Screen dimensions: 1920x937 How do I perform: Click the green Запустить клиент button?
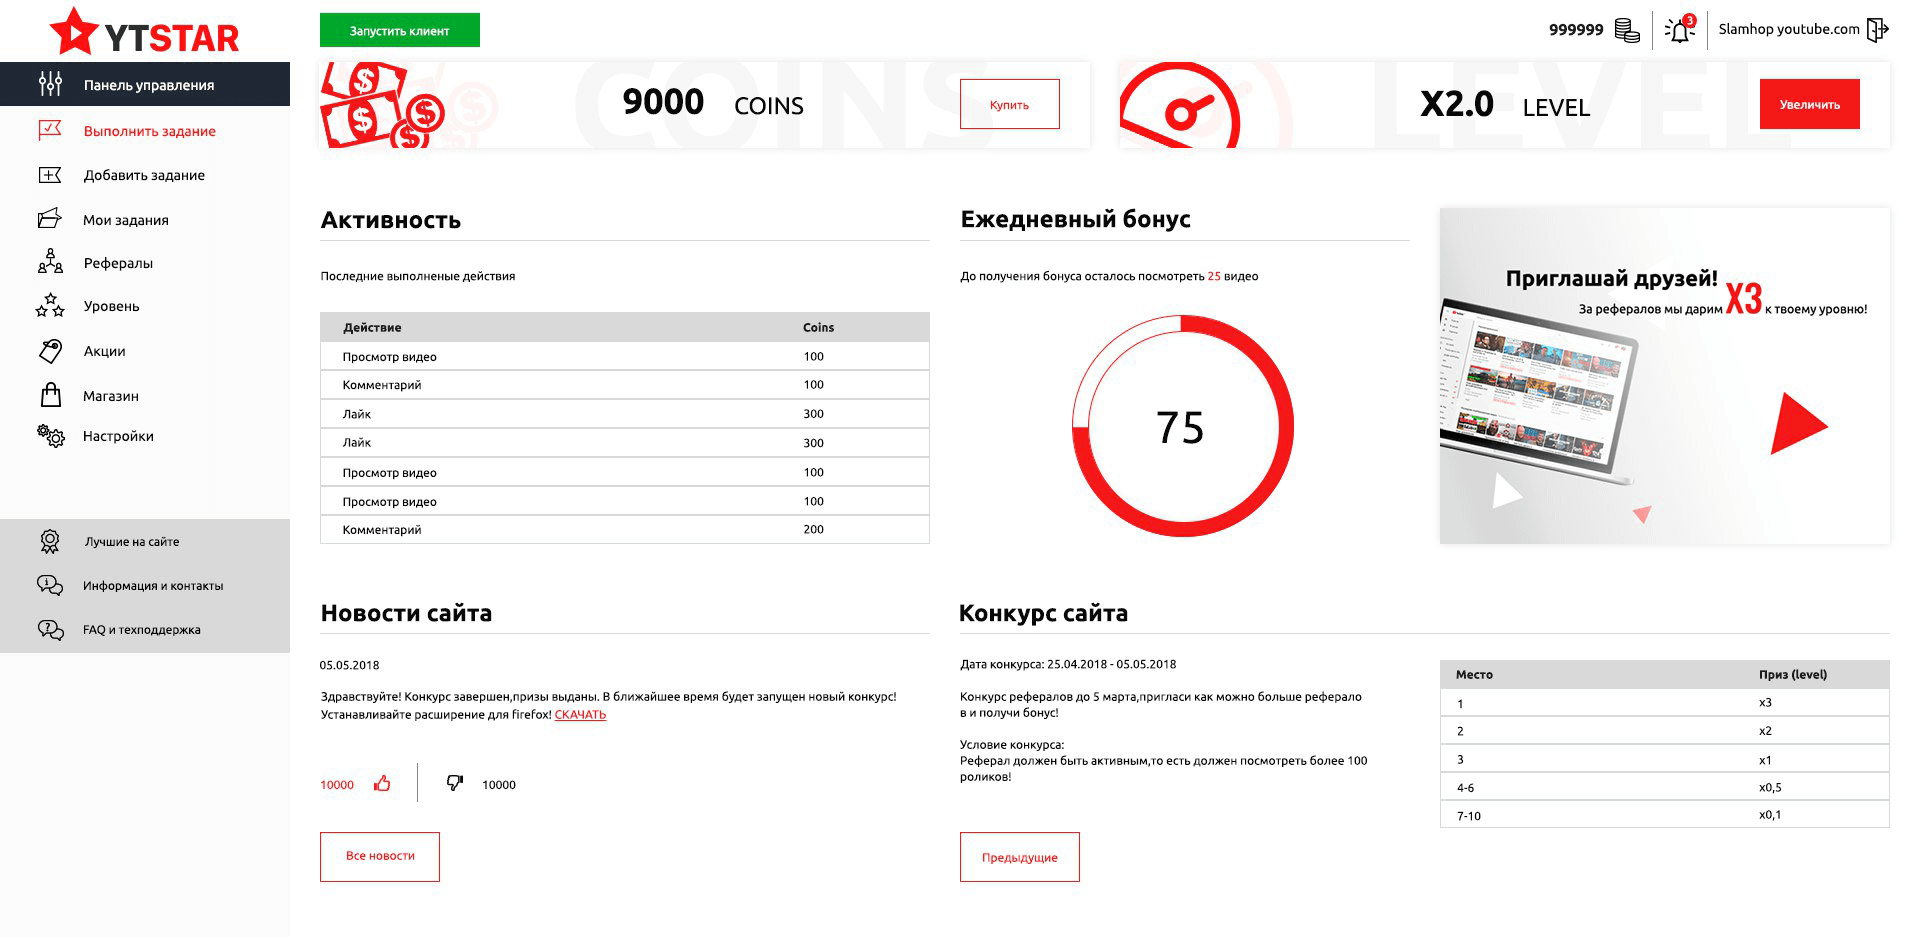tap(400, 30)
